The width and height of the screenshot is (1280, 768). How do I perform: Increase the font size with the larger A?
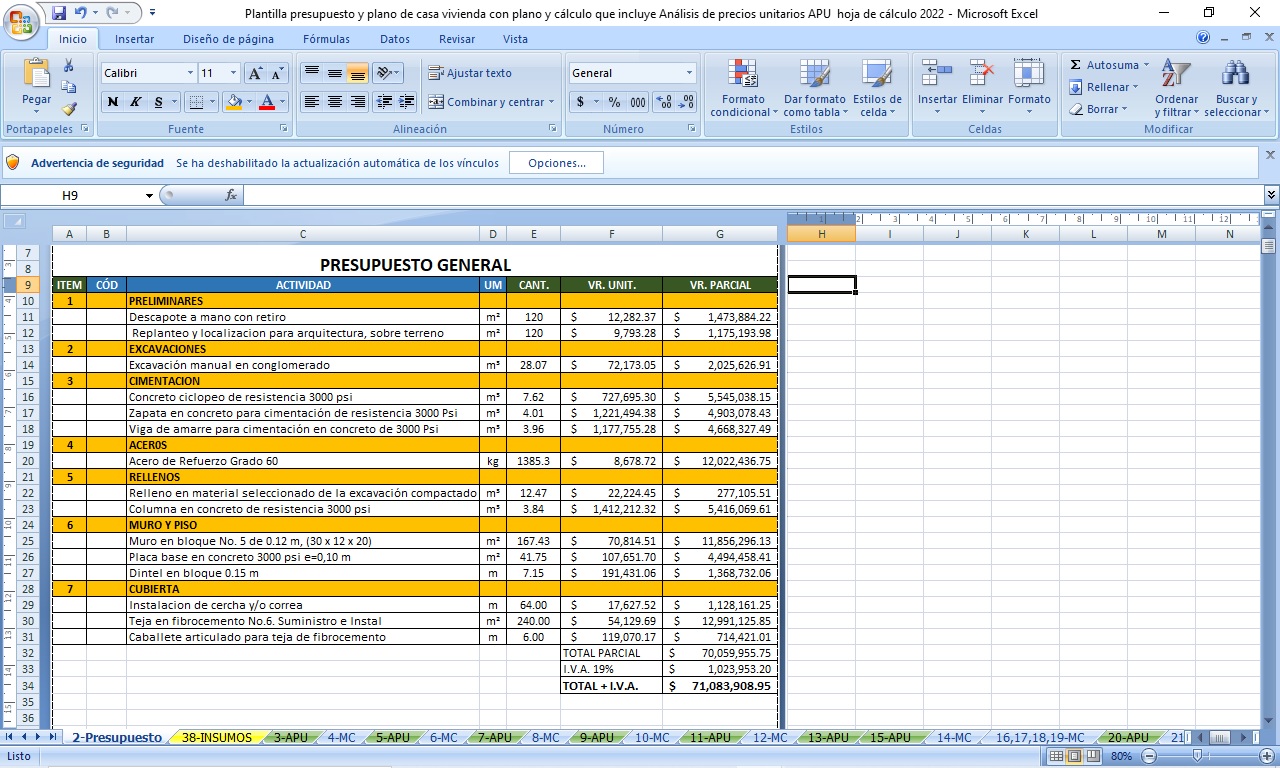pyautogui.click(x=255, y=73)
